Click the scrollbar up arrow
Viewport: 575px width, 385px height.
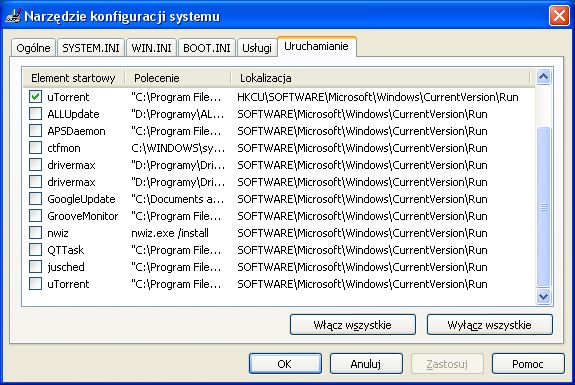[543, 77]
